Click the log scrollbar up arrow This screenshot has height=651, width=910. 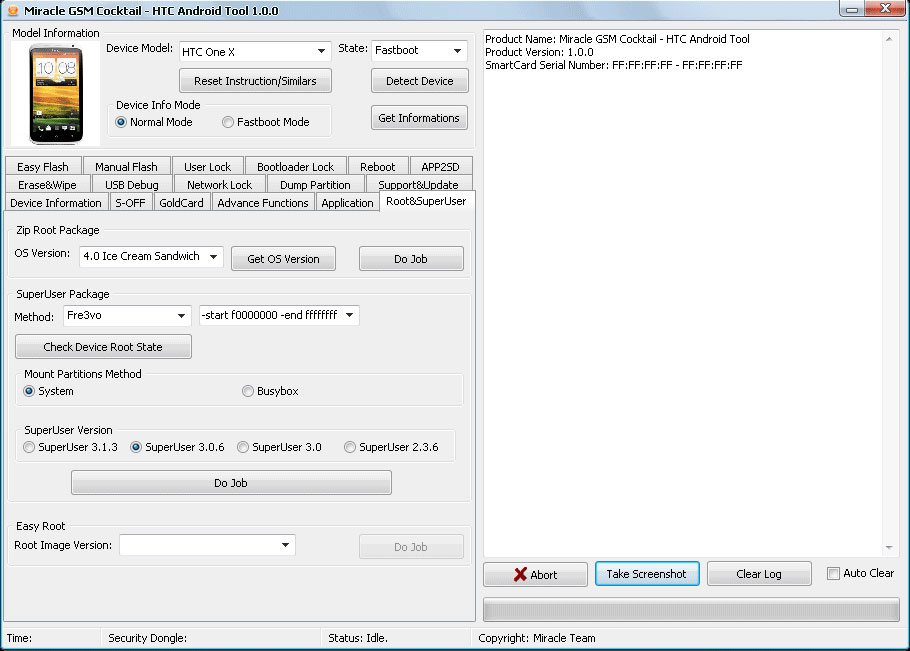click(x=889, y=39)
